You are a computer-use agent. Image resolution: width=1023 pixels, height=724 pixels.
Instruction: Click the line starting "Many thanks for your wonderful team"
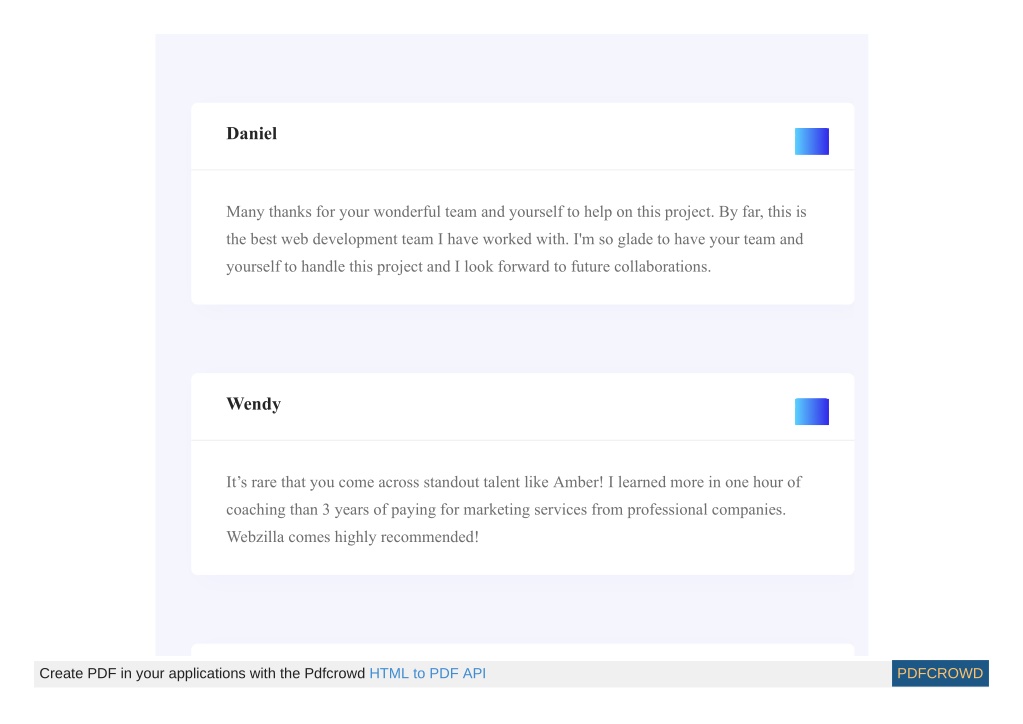[516, 212]
